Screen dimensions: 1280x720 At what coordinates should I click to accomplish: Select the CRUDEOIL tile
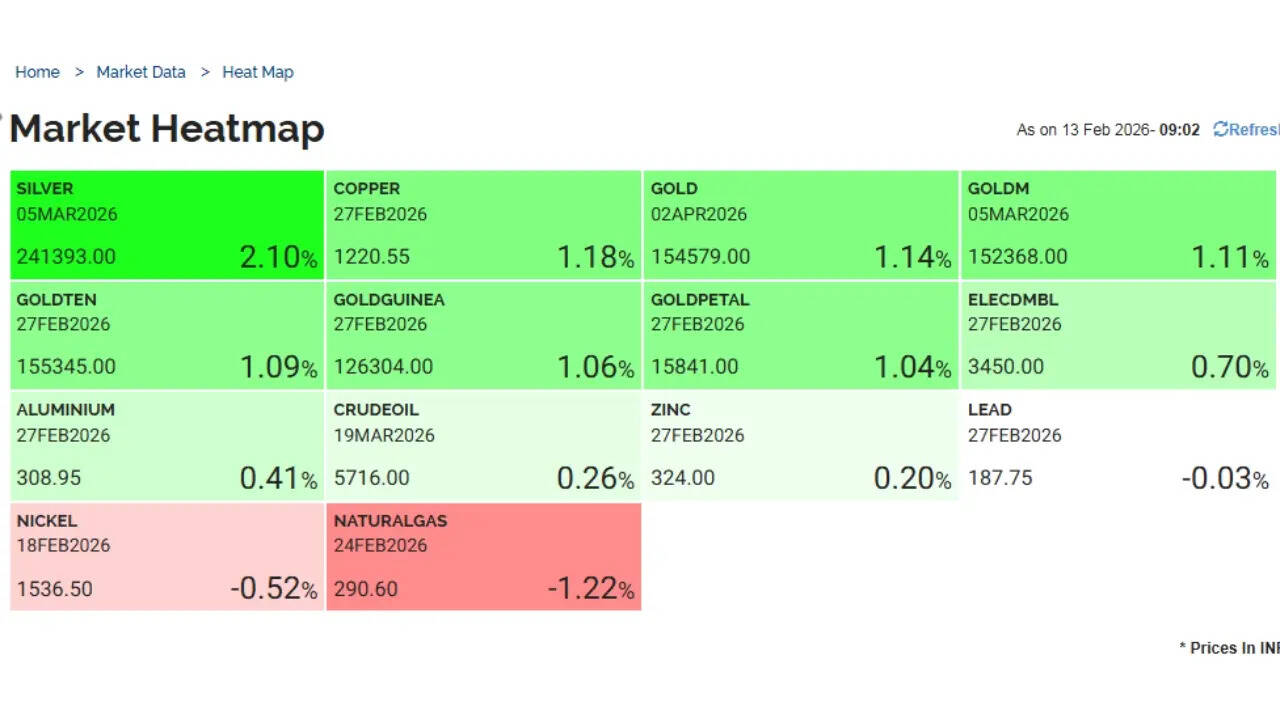point(484,446)
